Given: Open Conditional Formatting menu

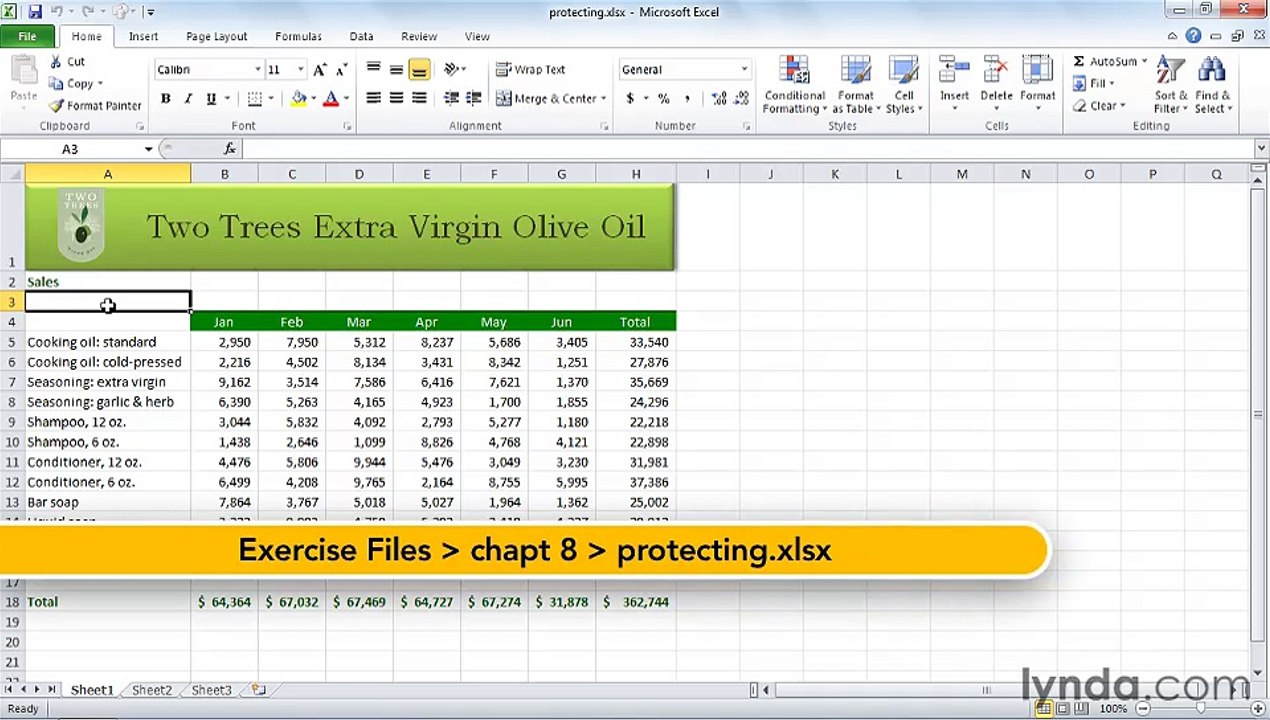Looking at the screenshot, I should [x=795, y=86].
